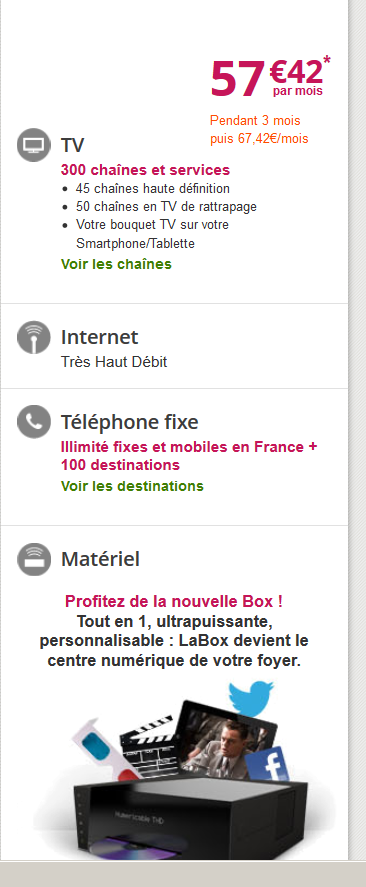The image size is (366, 887).
Task: Click the tablet showing a movie scene
Action: pyautogui.click(x=226, y=738)
